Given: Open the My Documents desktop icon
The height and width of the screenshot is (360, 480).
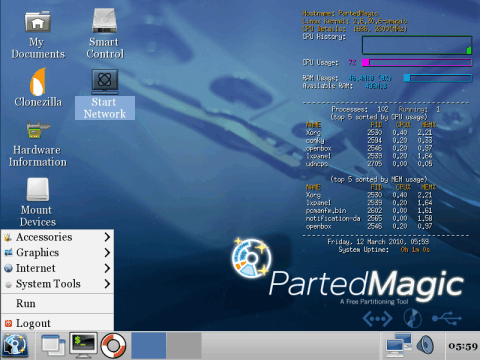Looking at the screenshot, I should pyautogui.click(x=38, y=34).
